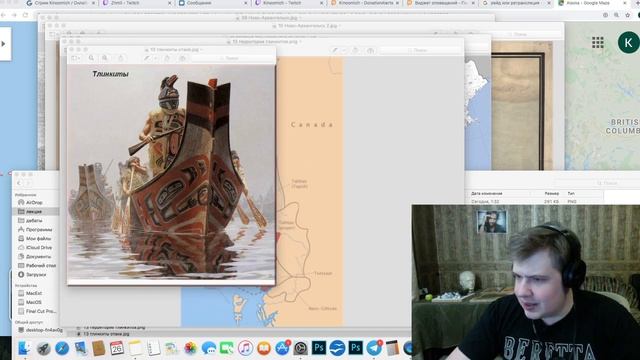Select Final Cut Pro volume in sidebar
Viewport: 640px width, 360px height.
36,311
